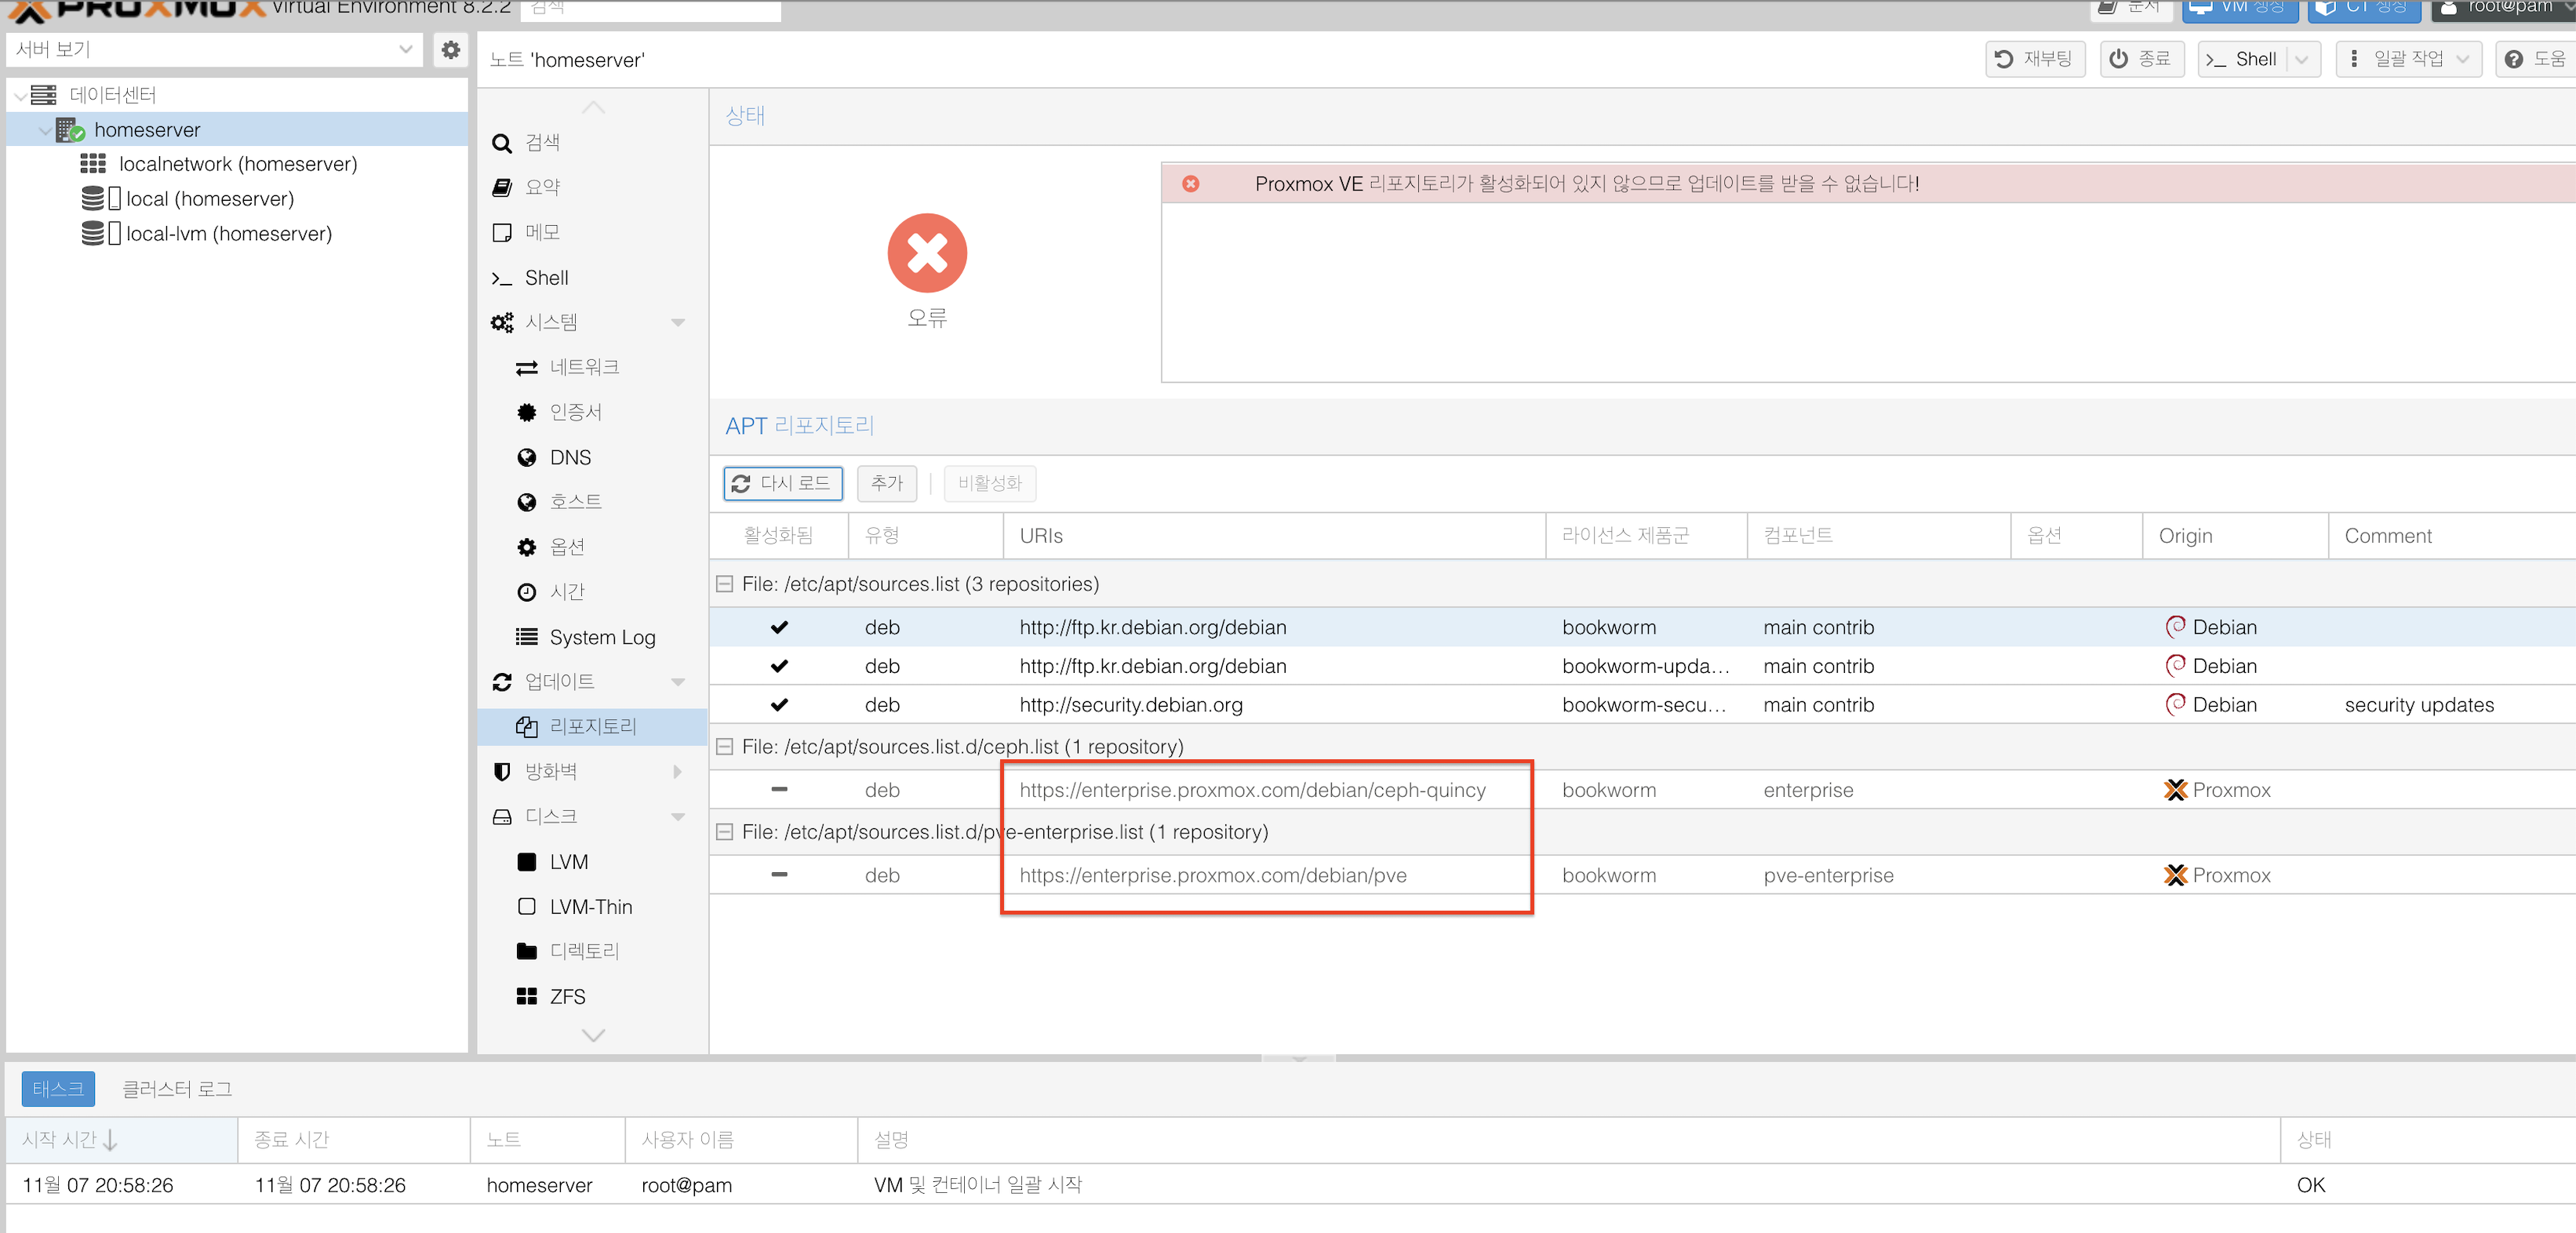Open Shell in the node menu
The width and height of the screenshot is (2576, 1233).
click(592, 278)
